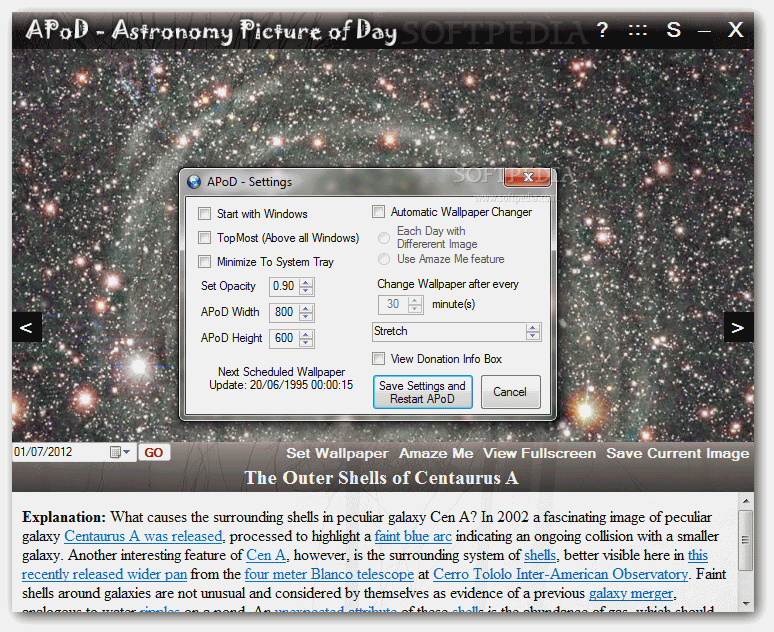
Task: Show next picture with right arrow
Action: coord(738,327)
